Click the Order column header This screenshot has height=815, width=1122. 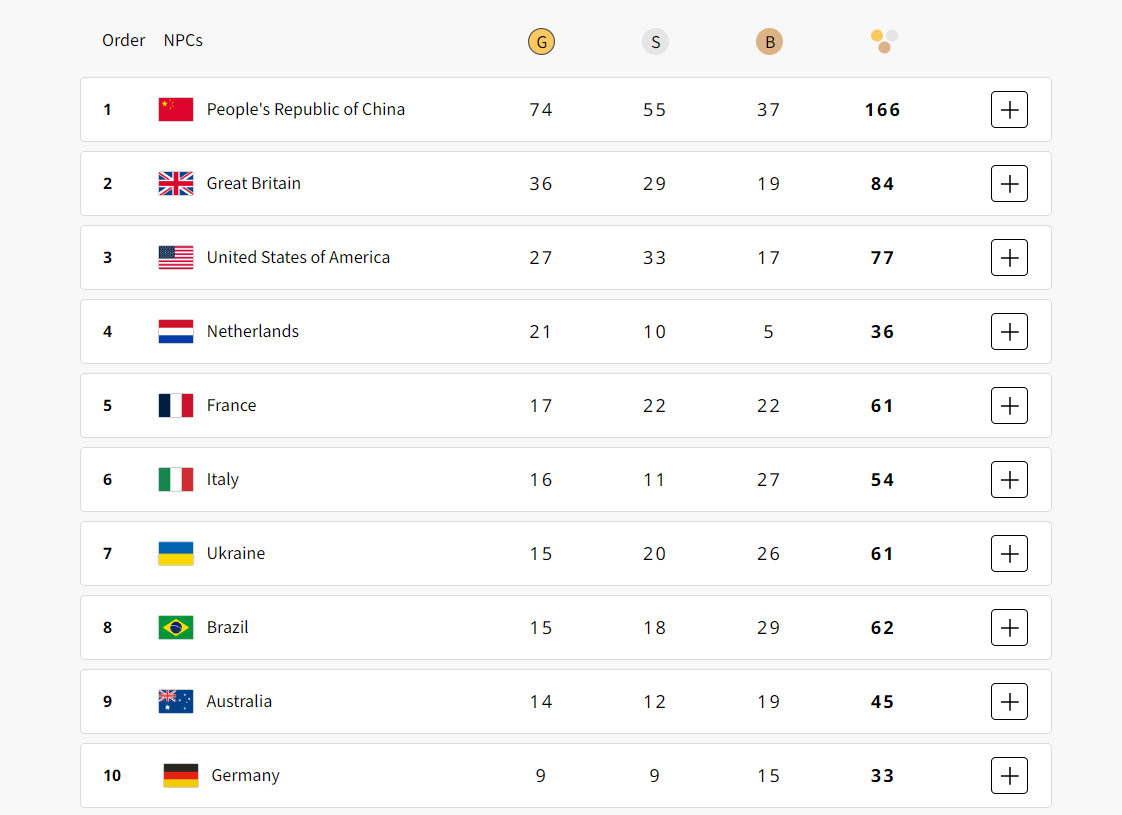click(x=124, y=41)
